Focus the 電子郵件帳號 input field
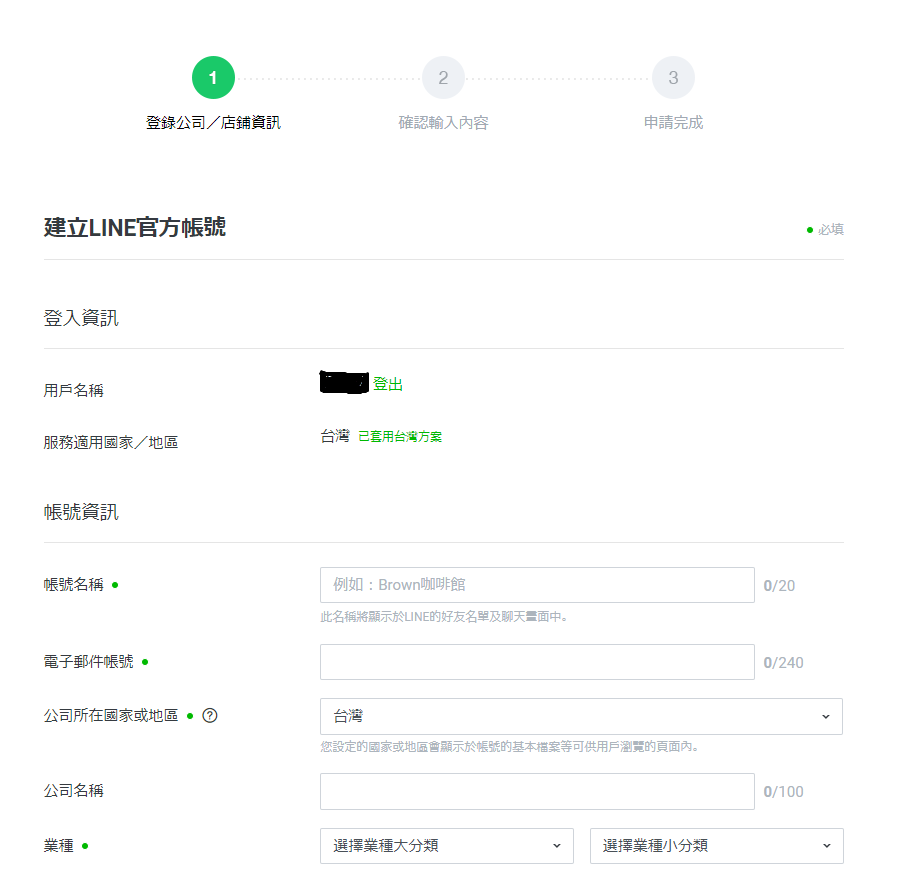The image size is (899, 882). [x=537, y=662]
